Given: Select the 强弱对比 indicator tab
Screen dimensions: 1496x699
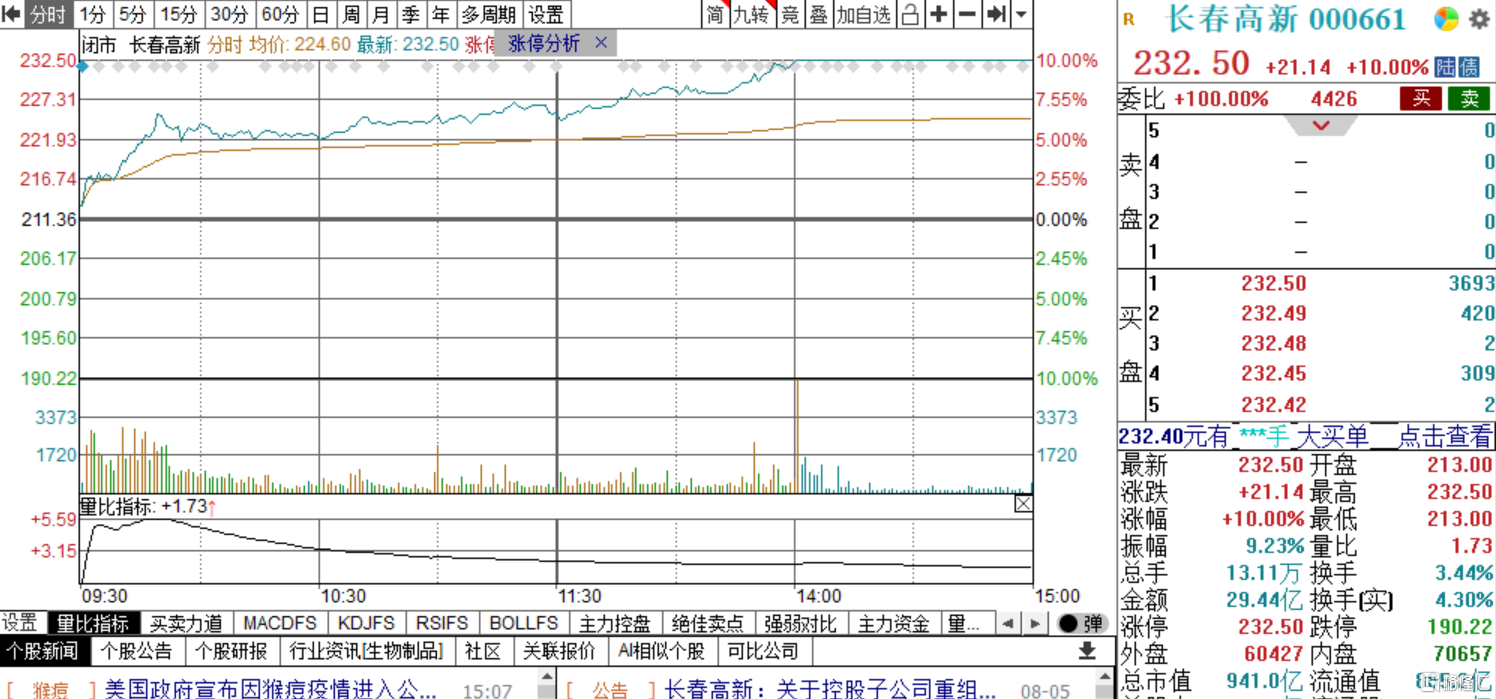Looking at the screenshot, I should pos(800,623).
